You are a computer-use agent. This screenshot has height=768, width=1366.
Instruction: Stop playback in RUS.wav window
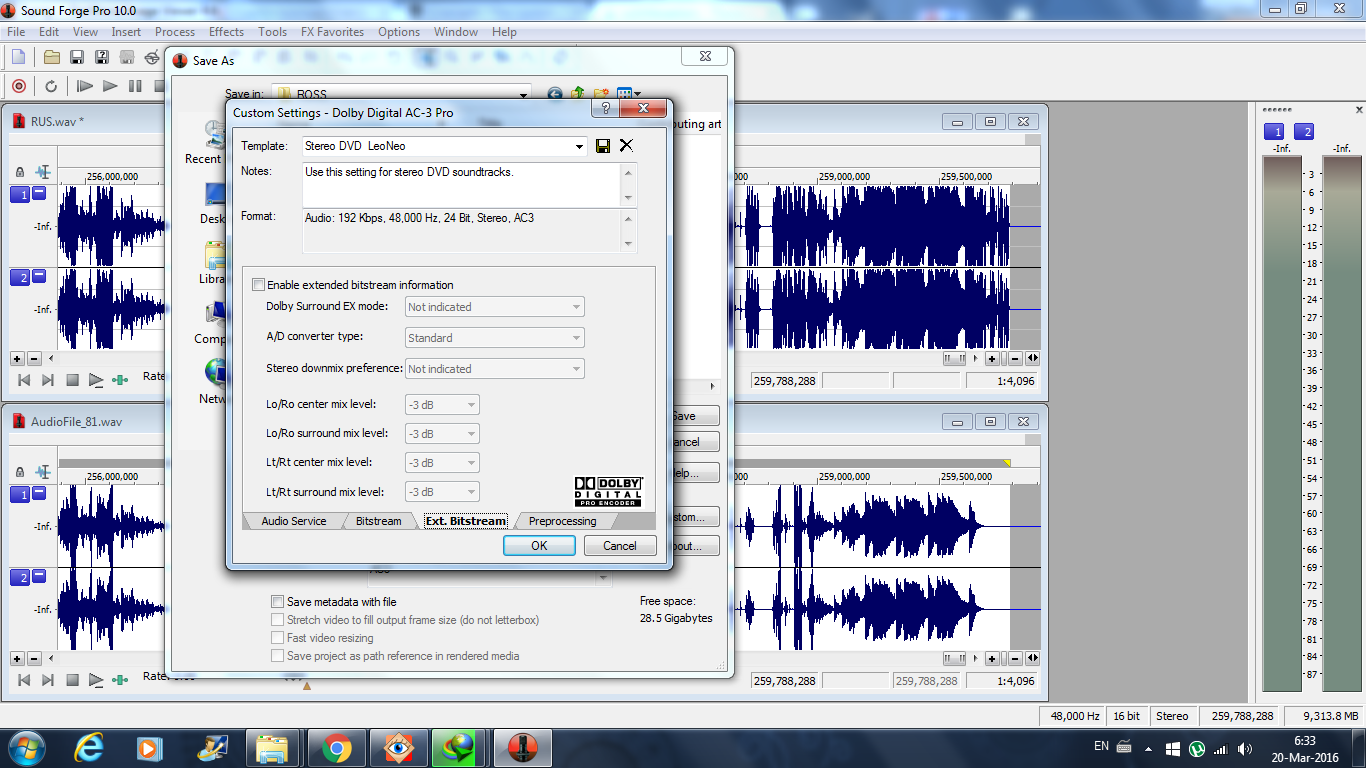coord(72,380)
